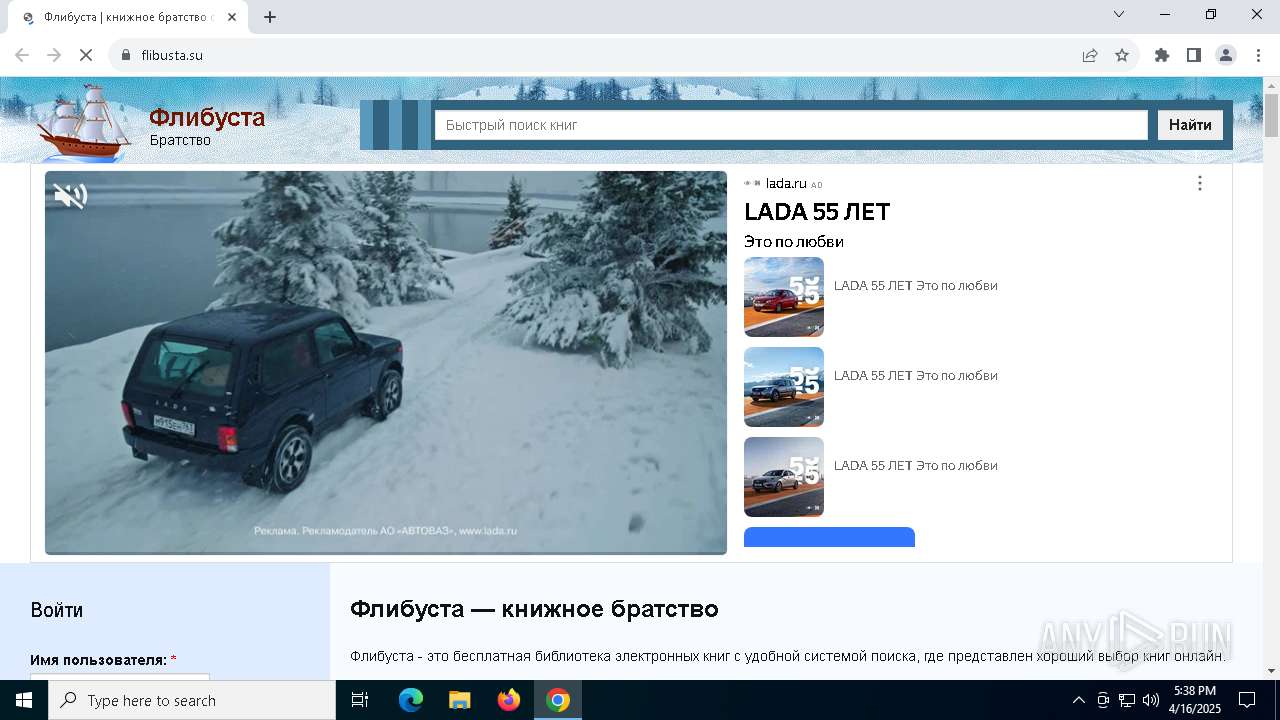This screenshot has height=720, width=1280.
Task: Click the Flibusta ship logo
Action: click(x=85, y=122)
